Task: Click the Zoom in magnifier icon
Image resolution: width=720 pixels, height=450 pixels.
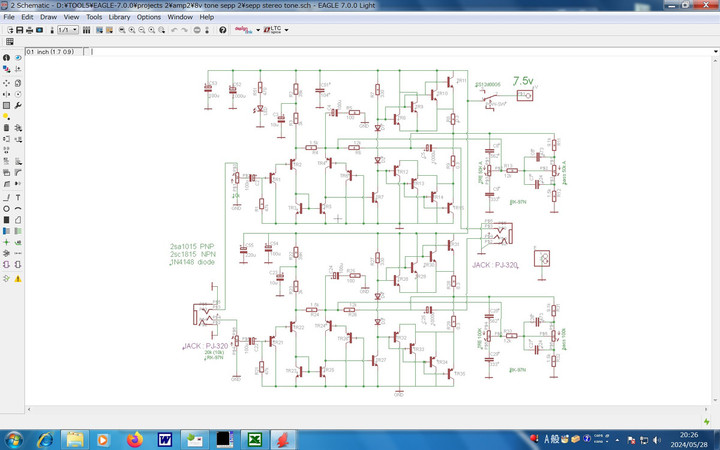Action: click(132, 30)
